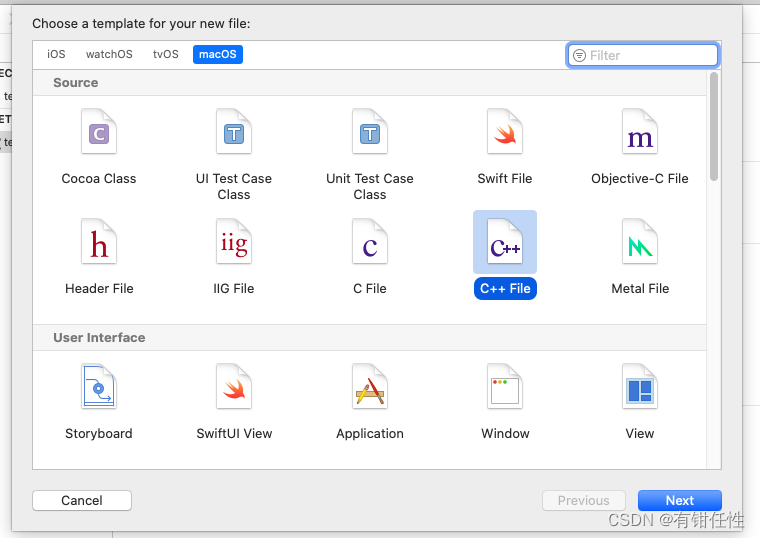Screen dimensions: 760x538
Task: Click the 'C File' label text
Action: tap(370, 288)
